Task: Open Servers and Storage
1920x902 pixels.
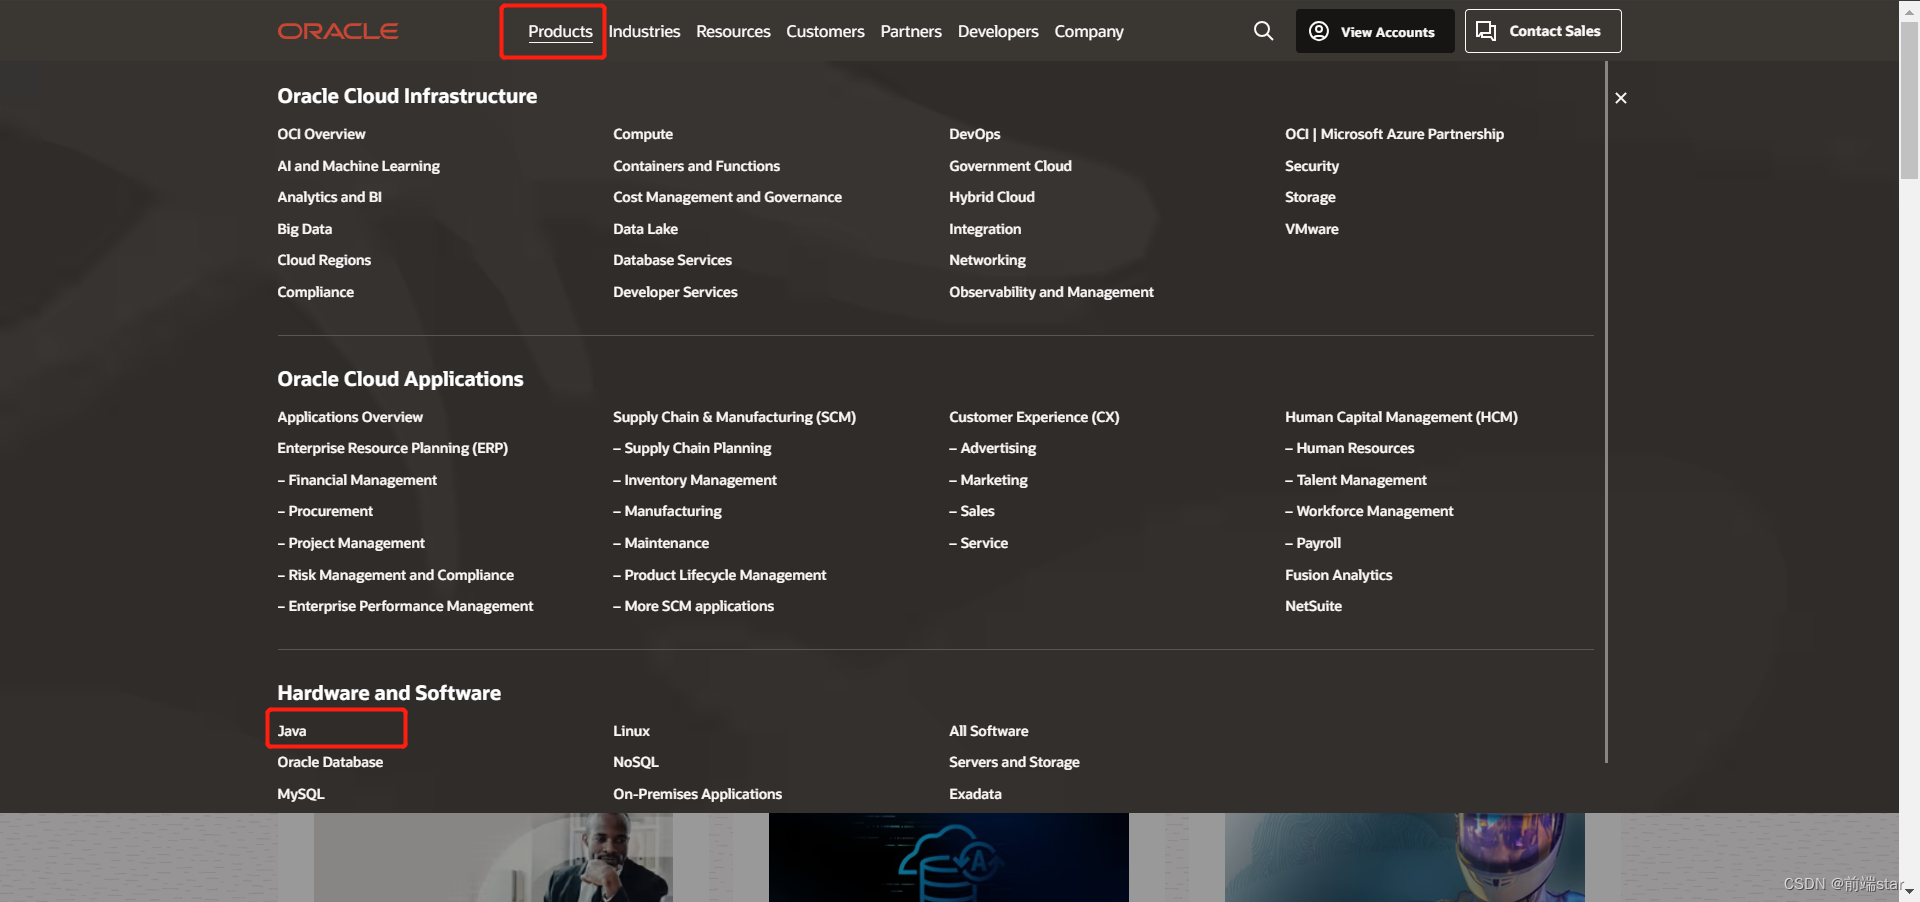Action: coord(1014,762)
